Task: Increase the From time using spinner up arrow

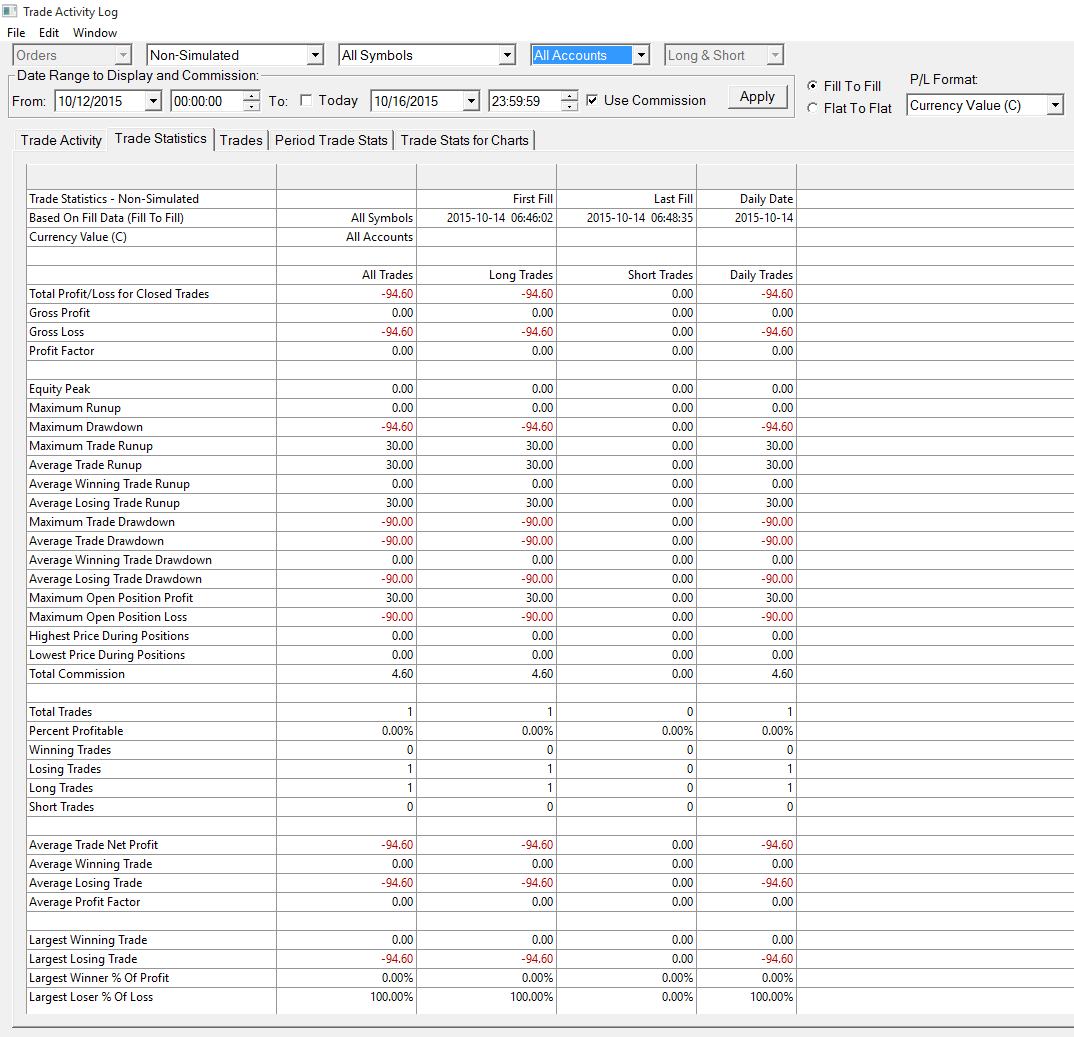Action: coord(251,96)
